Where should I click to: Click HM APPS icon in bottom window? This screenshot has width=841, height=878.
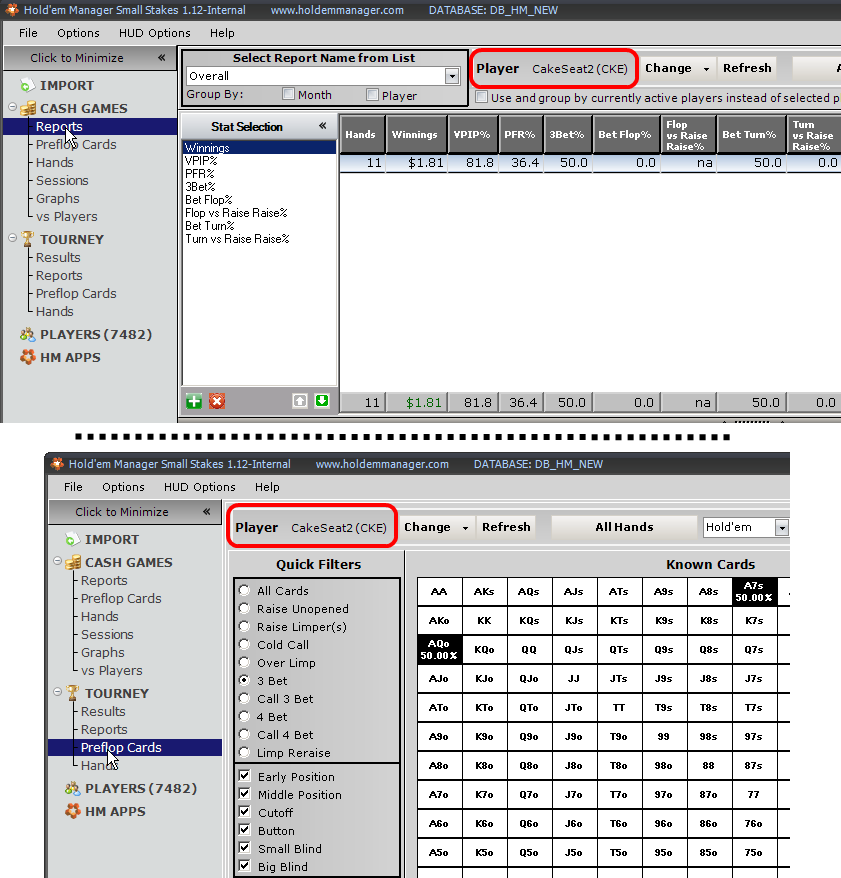(x=73, y=811)
